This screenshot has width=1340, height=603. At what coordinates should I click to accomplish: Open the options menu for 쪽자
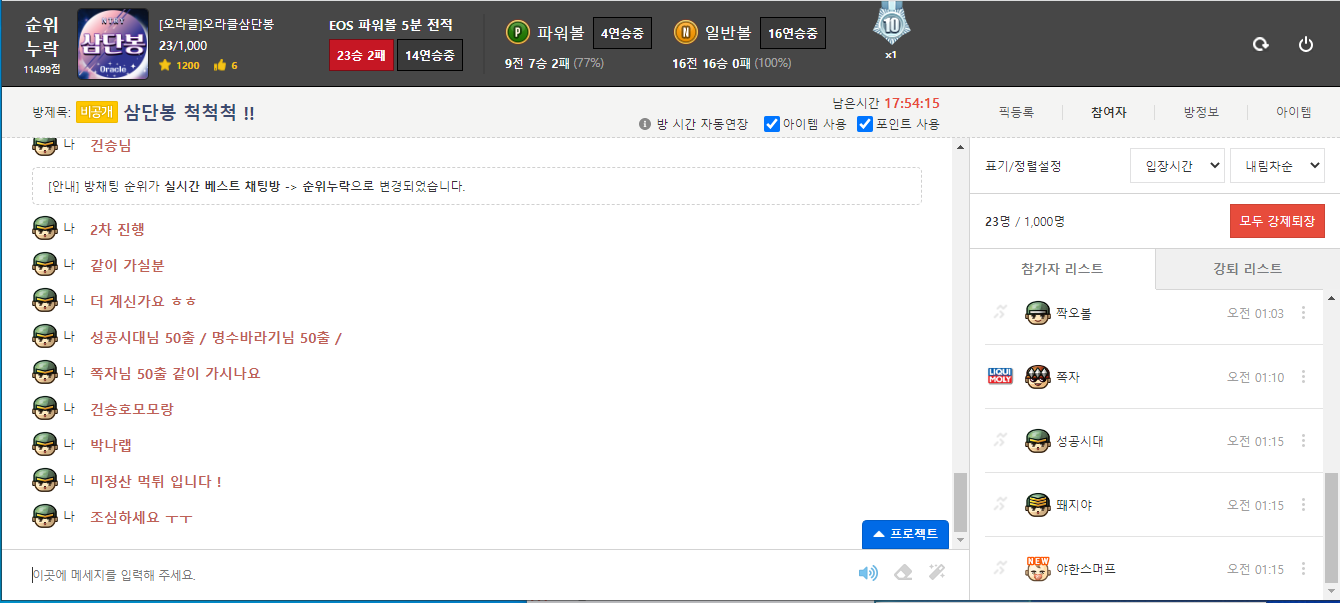coord(1302,377)
